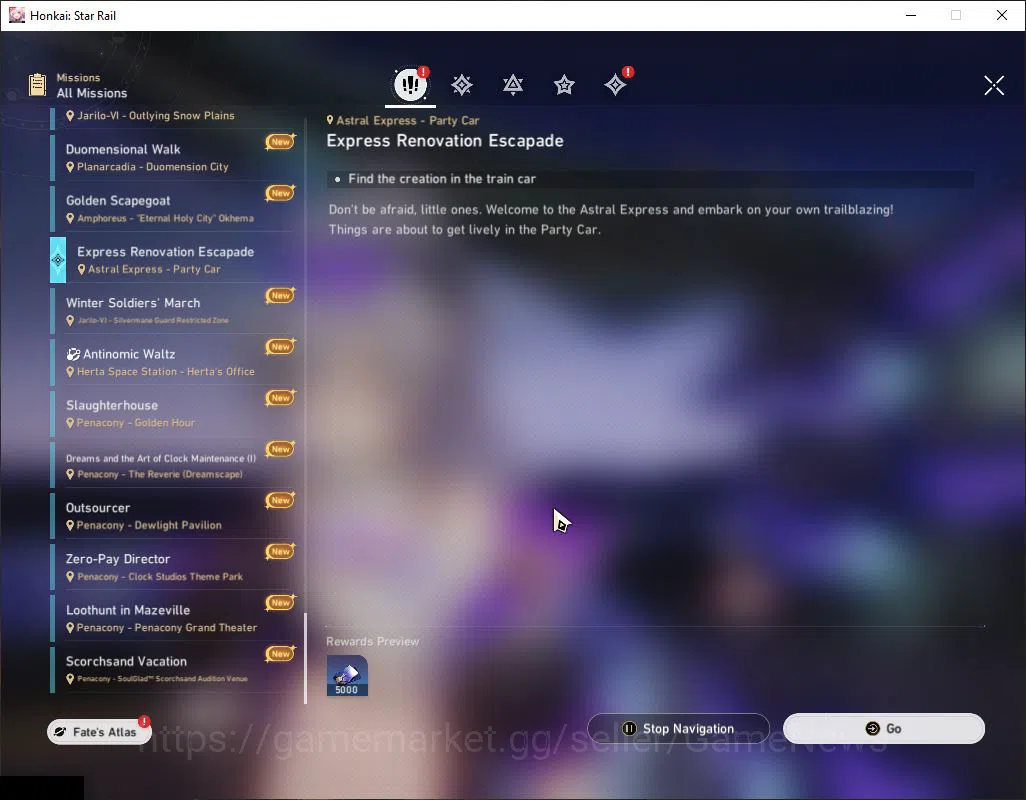Select the Golden Scapegoat mission
The width and height of the screenshot is (1026, 800).
[x=173, y=208]
